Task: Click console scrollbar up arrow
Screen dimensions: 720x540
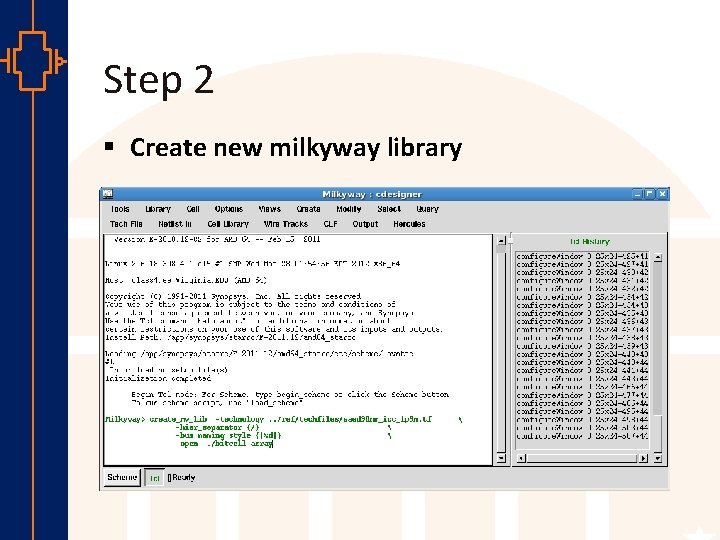Action: [x=501, y=240]
